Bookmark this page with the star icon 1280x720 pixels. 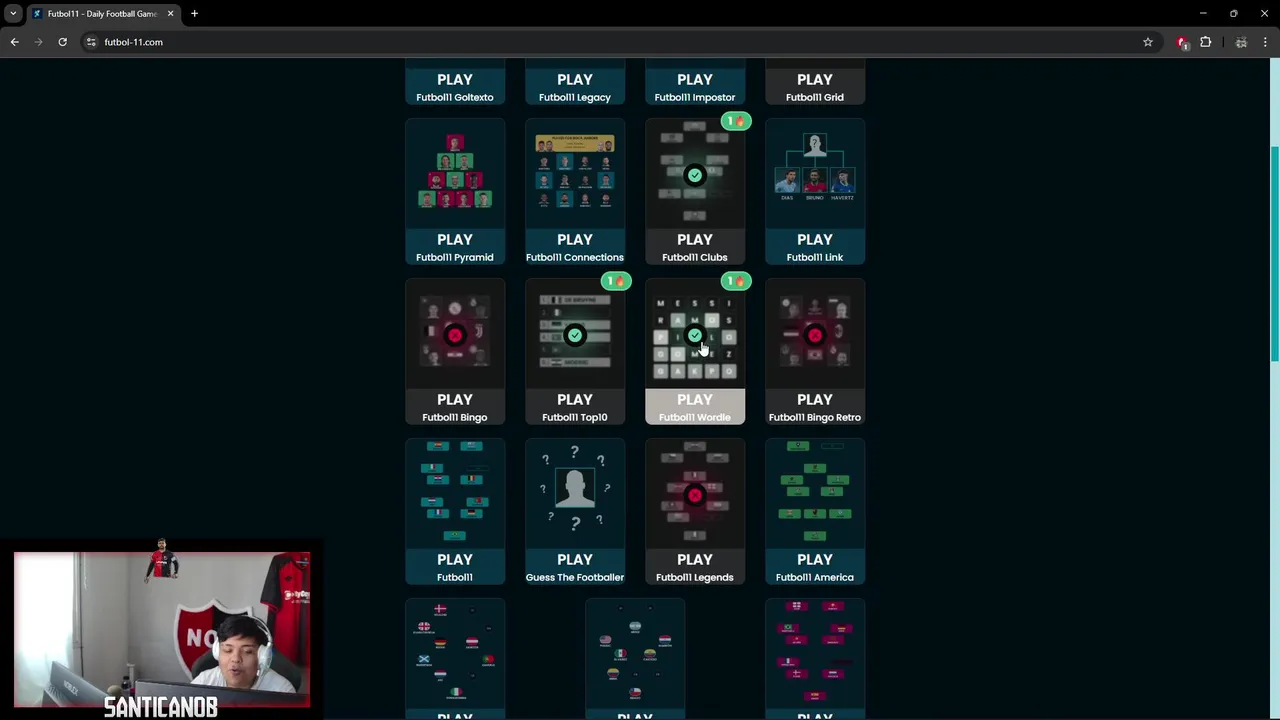(1148, 42)
